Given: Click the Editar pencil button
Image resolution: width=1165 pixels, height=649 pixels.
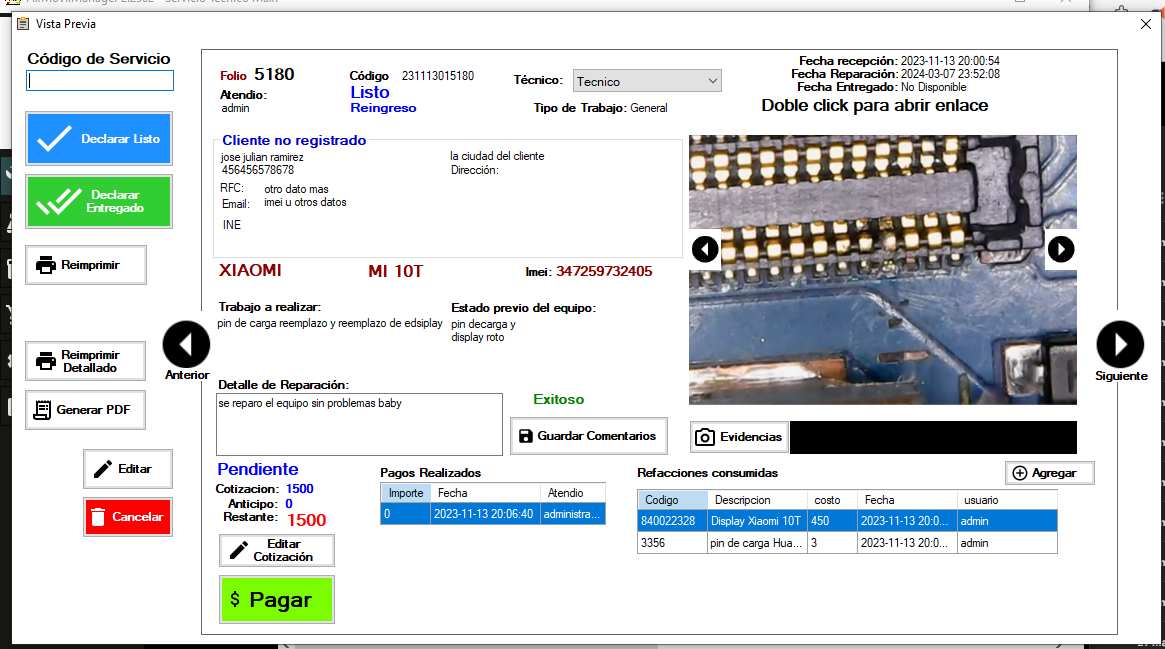Looking at the screenshot, I should coord(128,469).
